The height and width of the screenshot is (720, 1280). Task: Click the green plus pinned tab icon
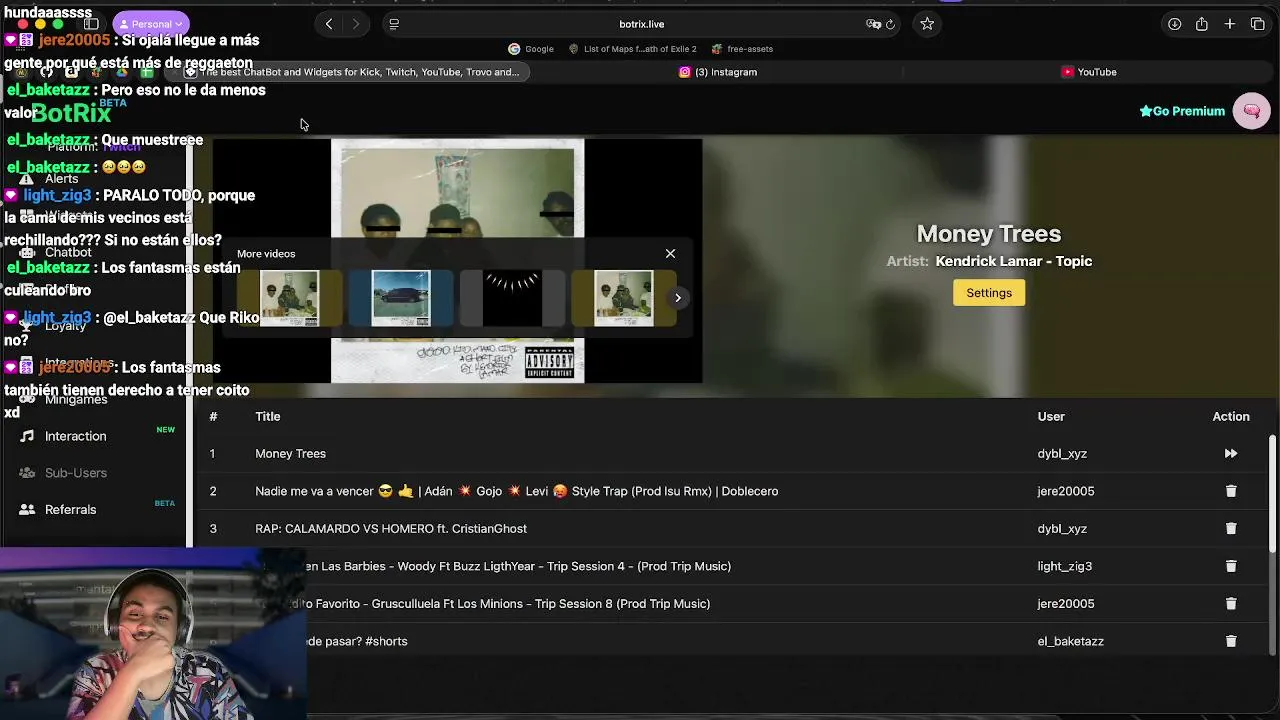click(x=147, y=72)
